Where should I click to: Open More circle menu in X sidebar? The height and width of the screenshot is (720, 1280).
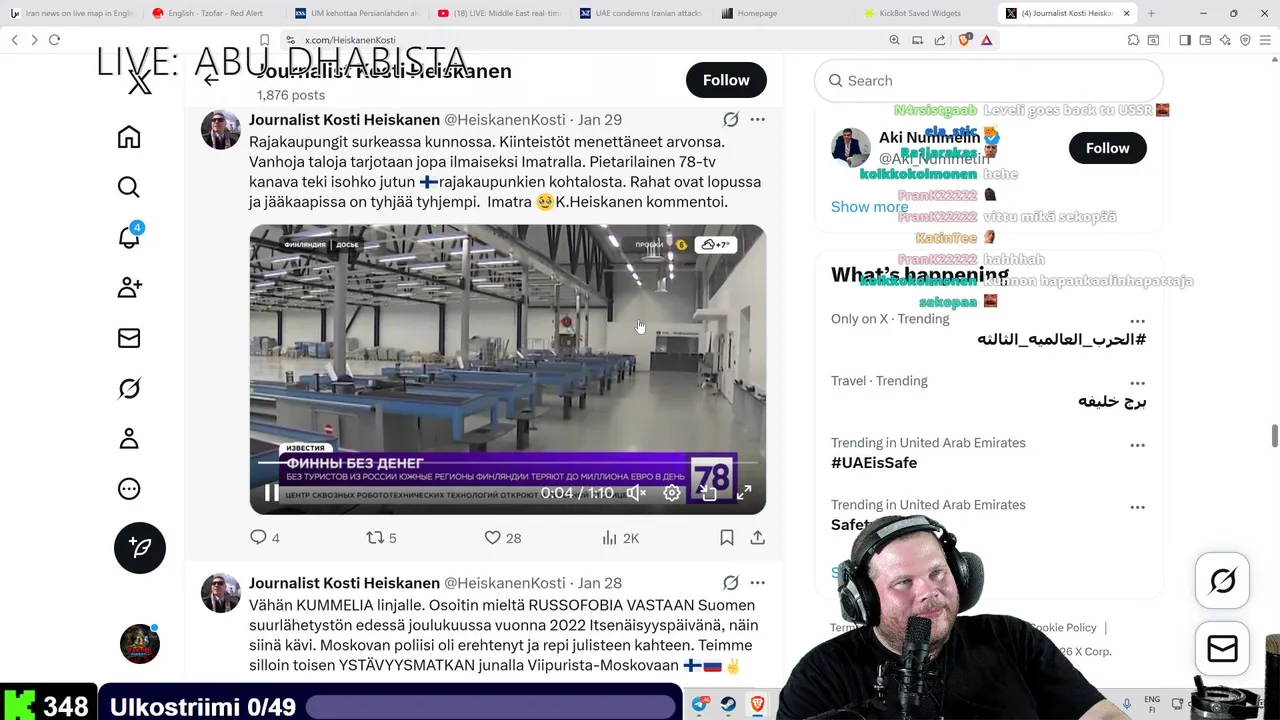[x=129, y=489]
